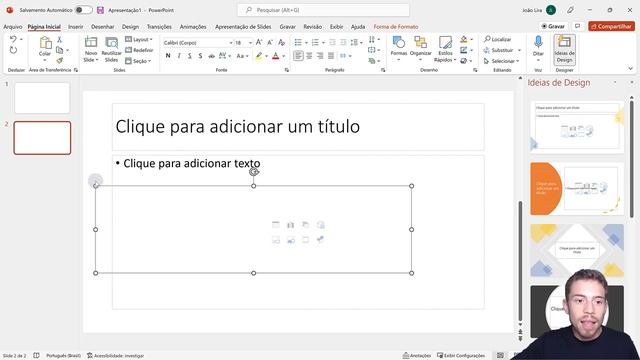Click the Decrease Font Size icon

tap(270, 42)
